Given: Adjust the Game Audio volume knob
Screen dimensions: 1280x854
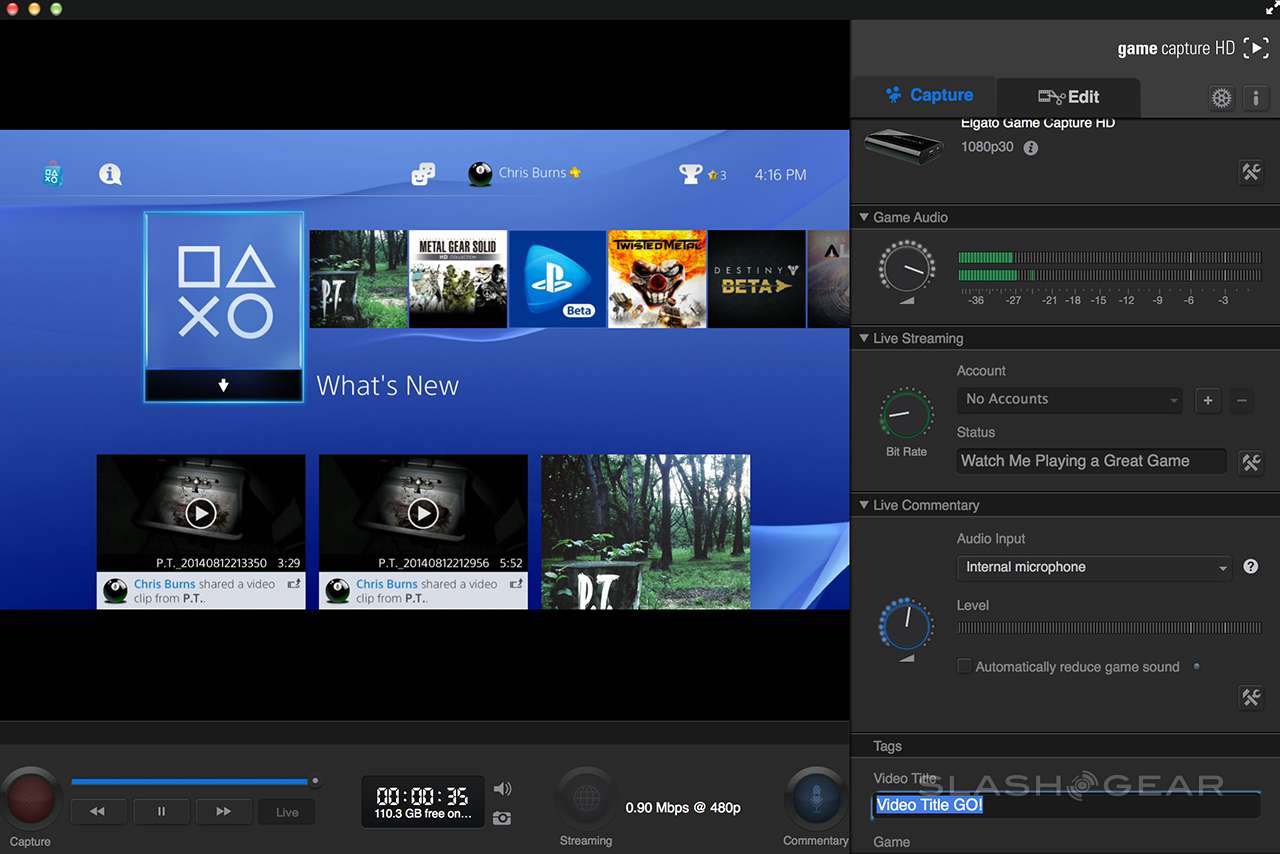Looking at the screenshot, I should coord(906,268).
